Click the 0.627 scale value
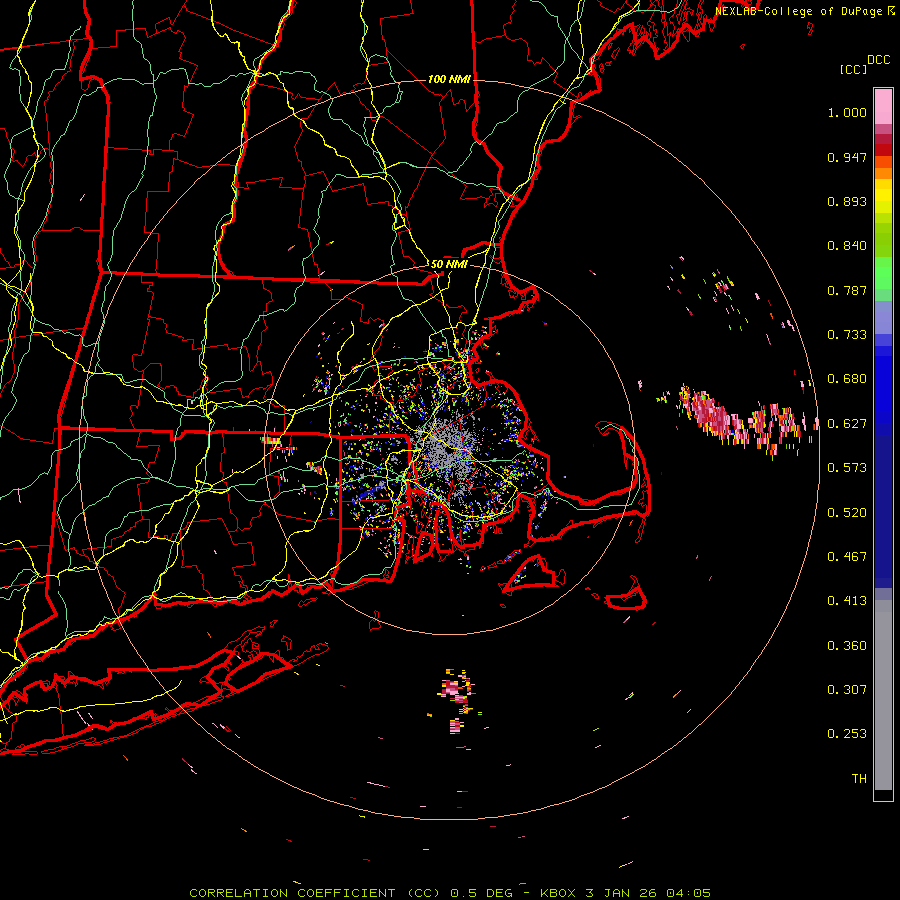Viewport: 900px width, 900px height. 847,424
